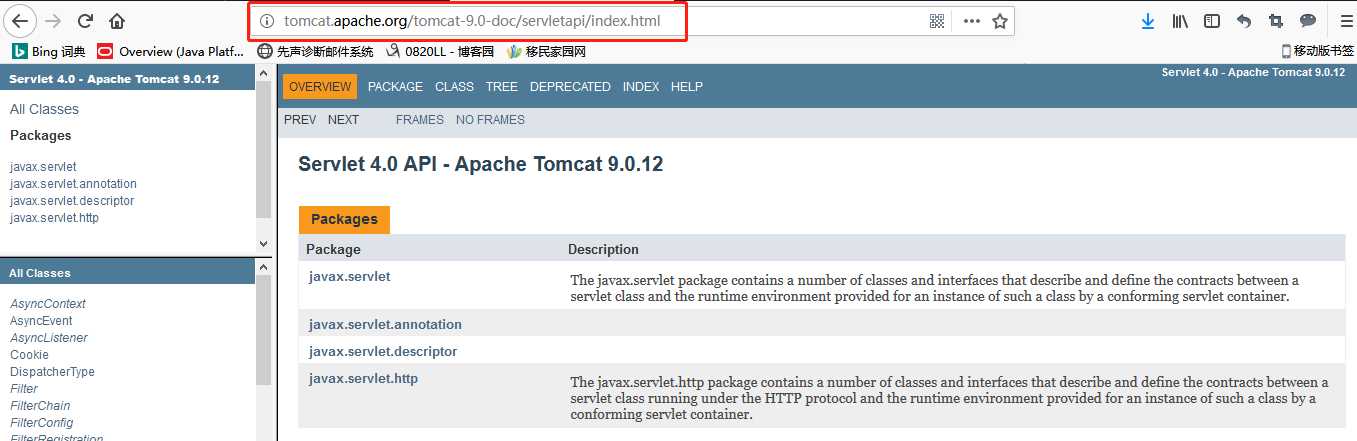
Task: Open the TREE navigation tab
Action: click(x=502, y=87)
